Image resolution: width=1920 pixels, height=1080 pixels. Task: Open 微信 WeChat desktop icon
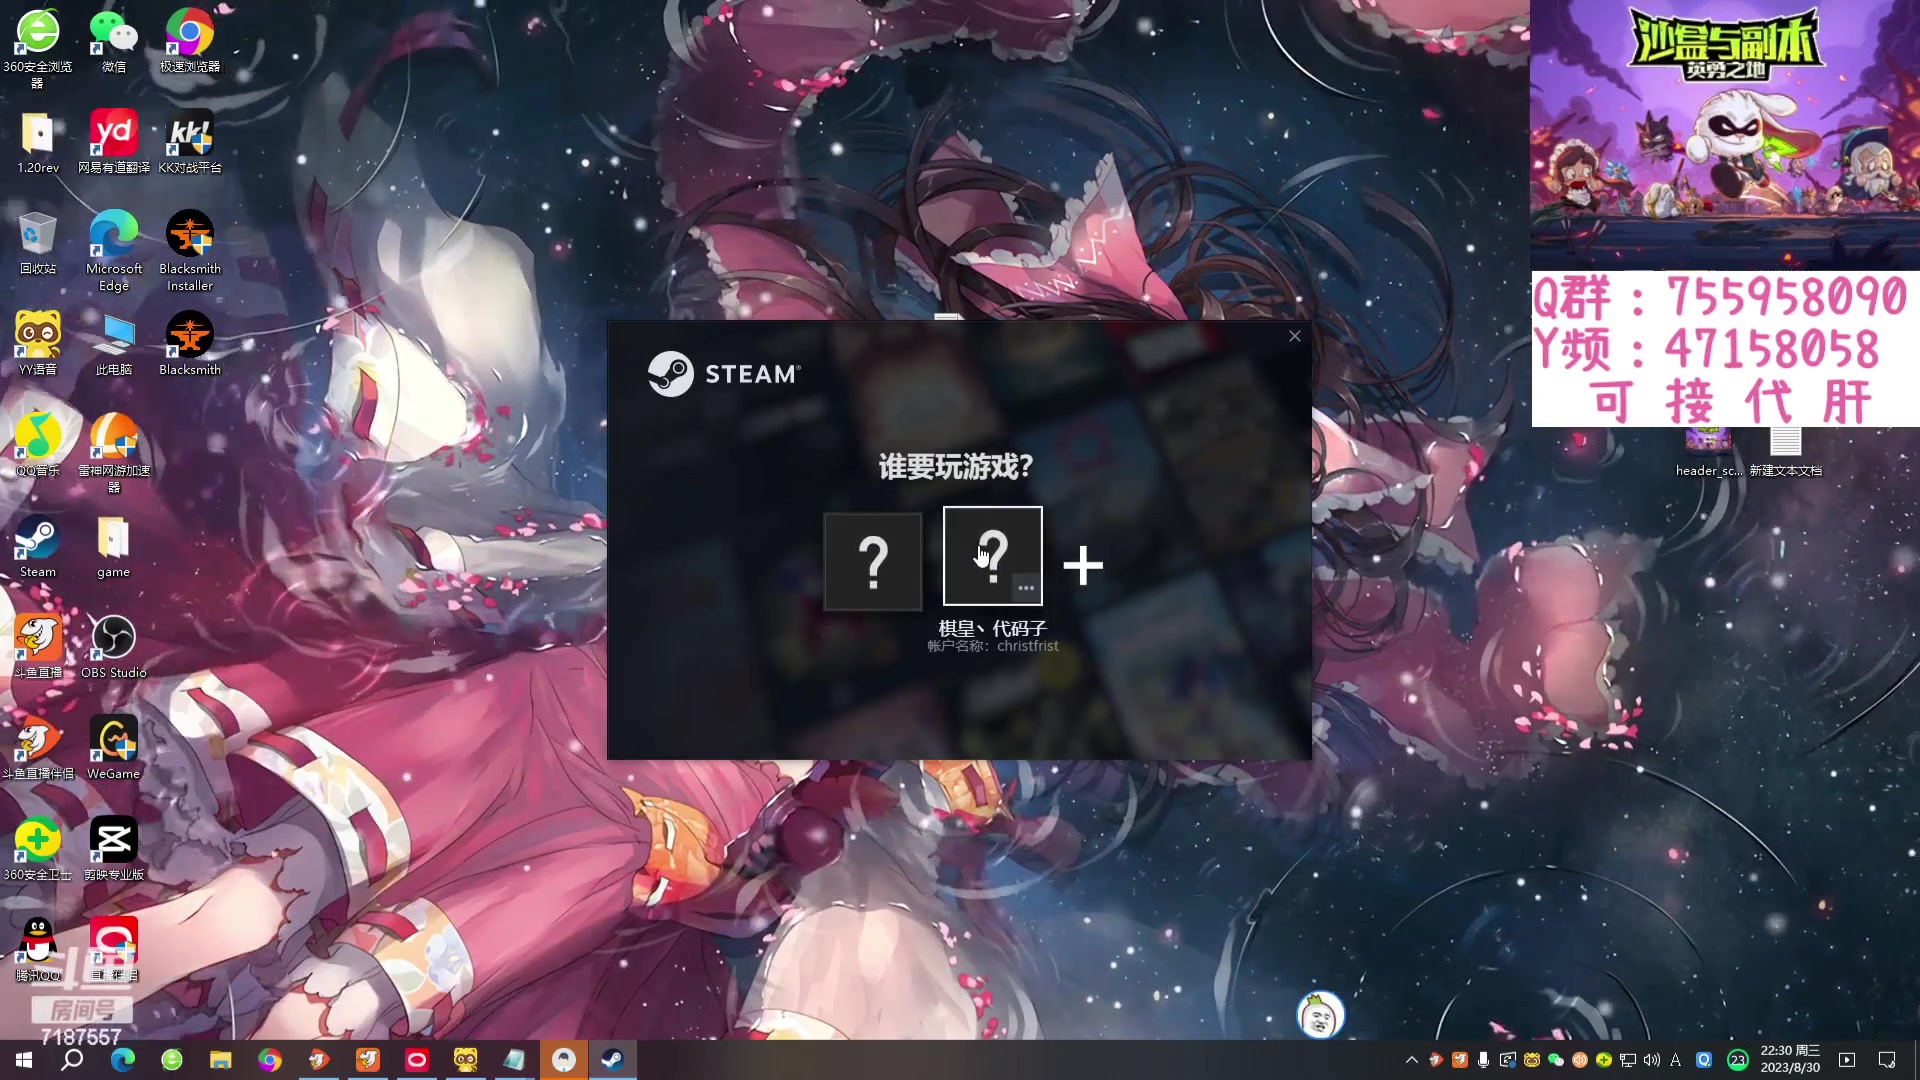[114, 43]
